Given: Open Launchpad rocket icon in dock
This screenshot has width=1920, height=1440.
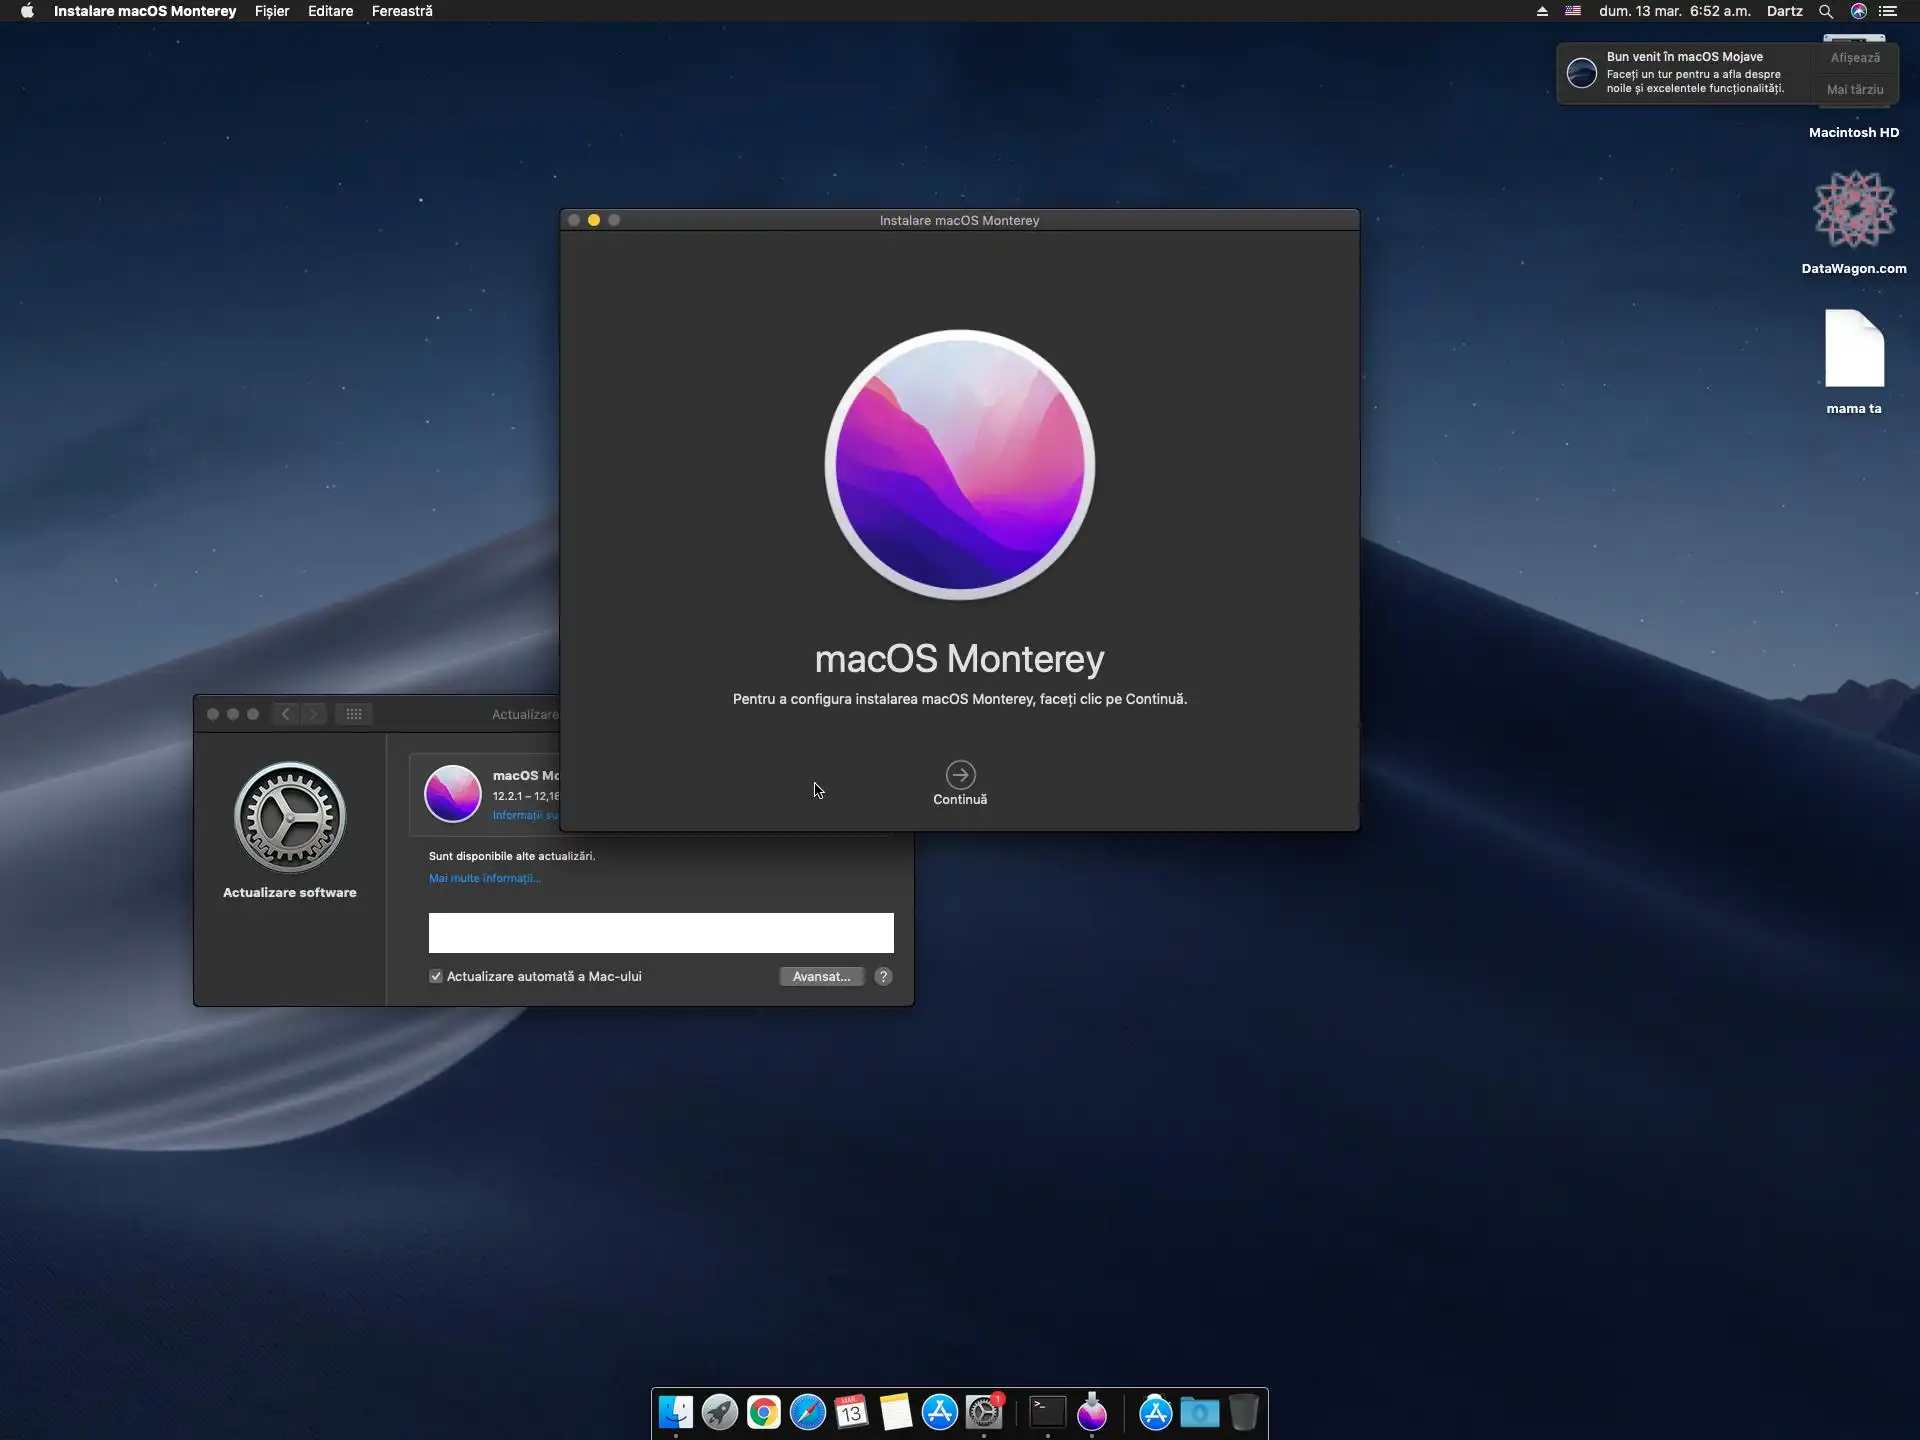Looking at the screenshot, I should [x=719, y=1412].
